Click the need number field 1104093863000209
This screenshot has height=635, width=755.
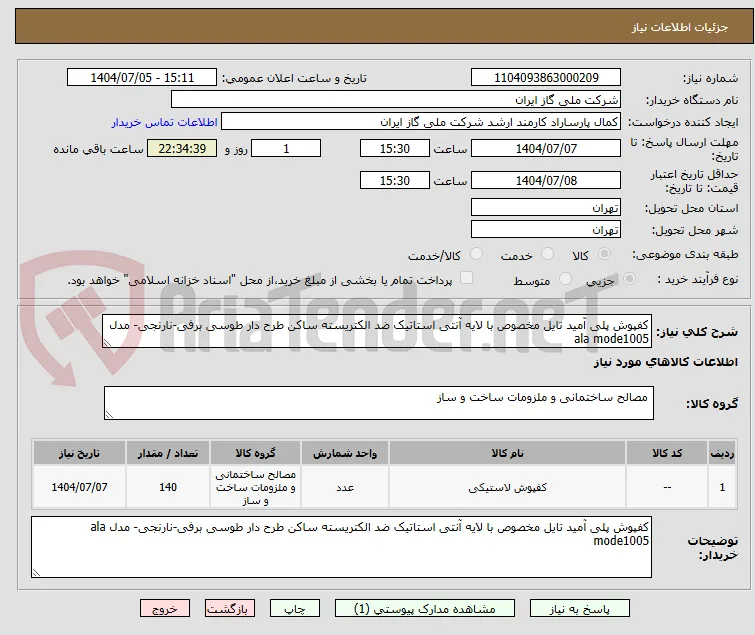pyautogui.click(x=546, y=78)
